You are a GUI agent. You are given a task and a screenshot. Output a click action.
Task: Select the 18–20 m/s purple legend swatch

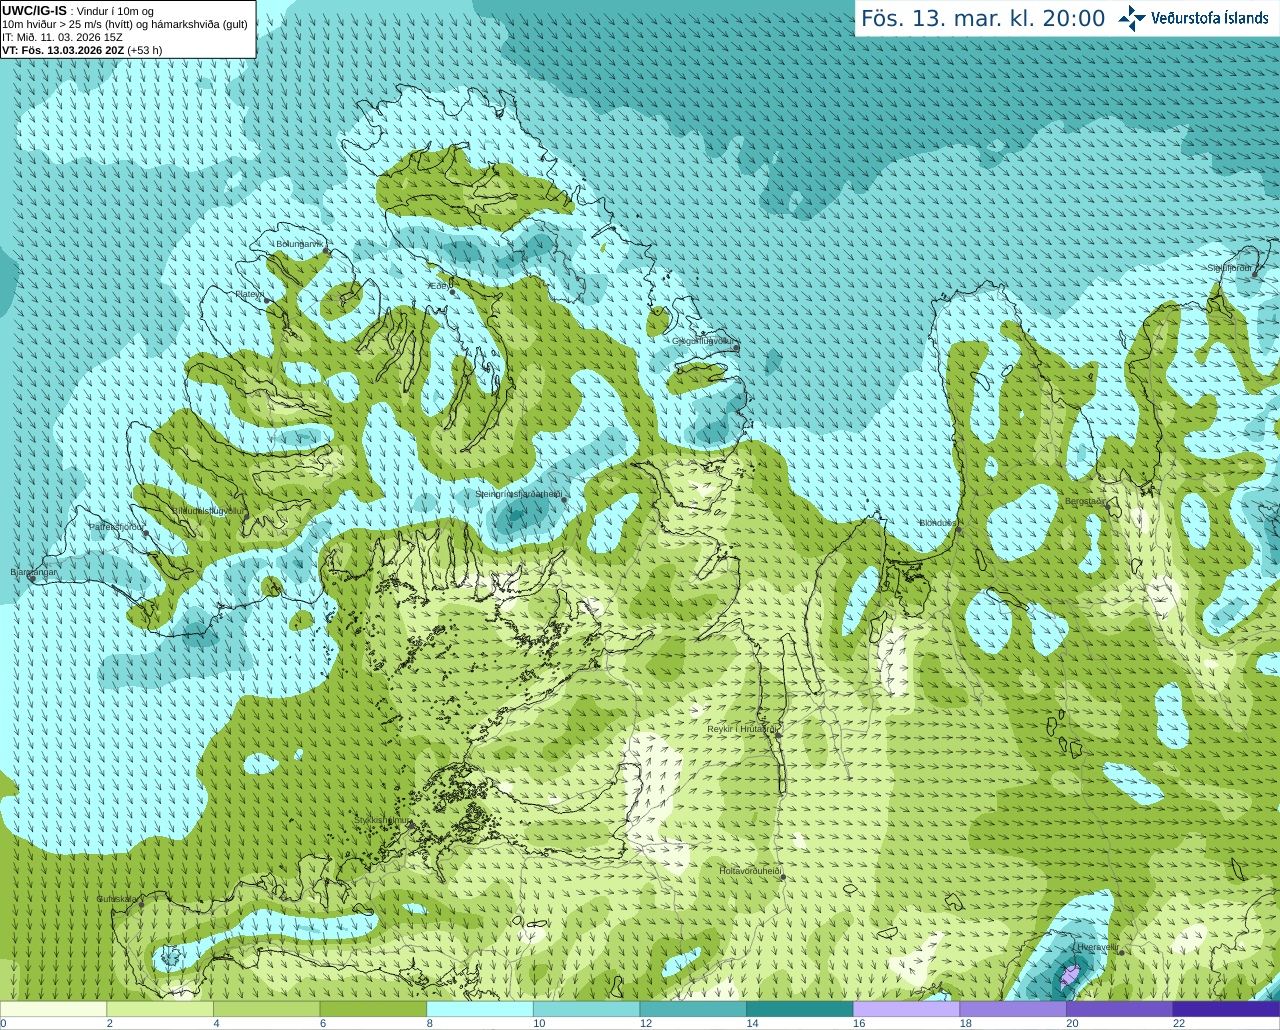tap(1013, 1009)
